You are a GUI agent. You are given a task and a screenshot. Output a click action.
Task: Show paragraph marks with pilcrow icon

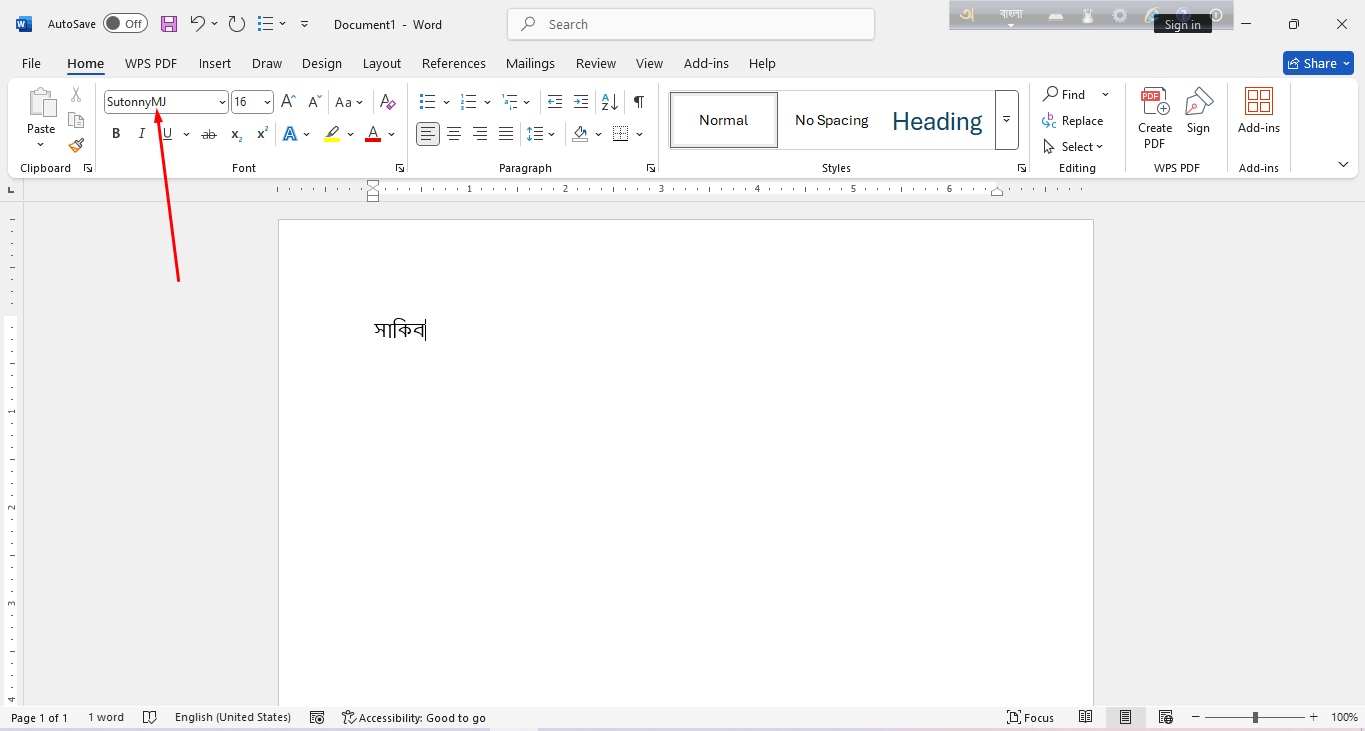(x=638, y=102)
